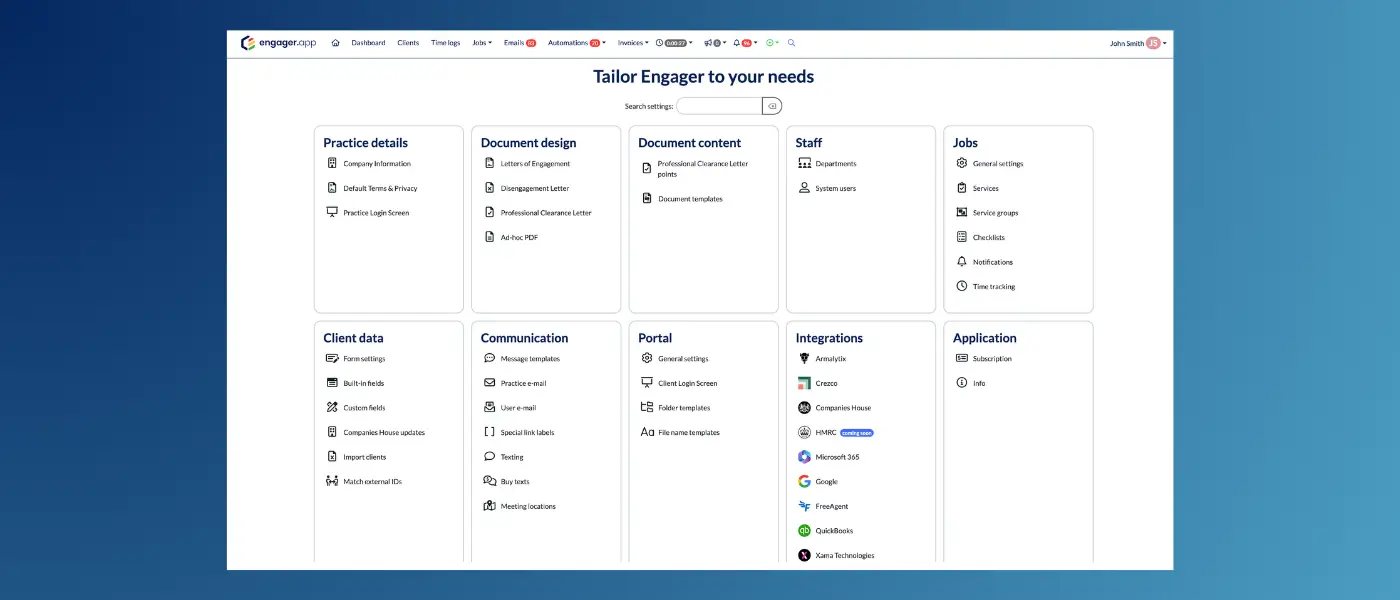1400x600 pixels.
Task: Open the megaphone announcements dropdown
Action: (715, 43)
